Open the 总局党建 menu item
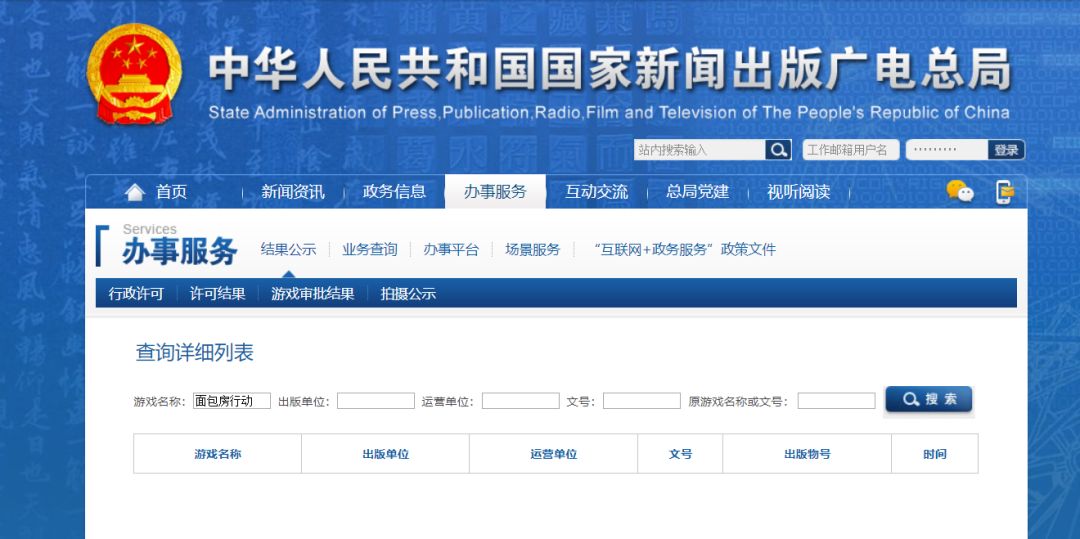This screenshot has height=539, width=1080. [x=698, y=192]
